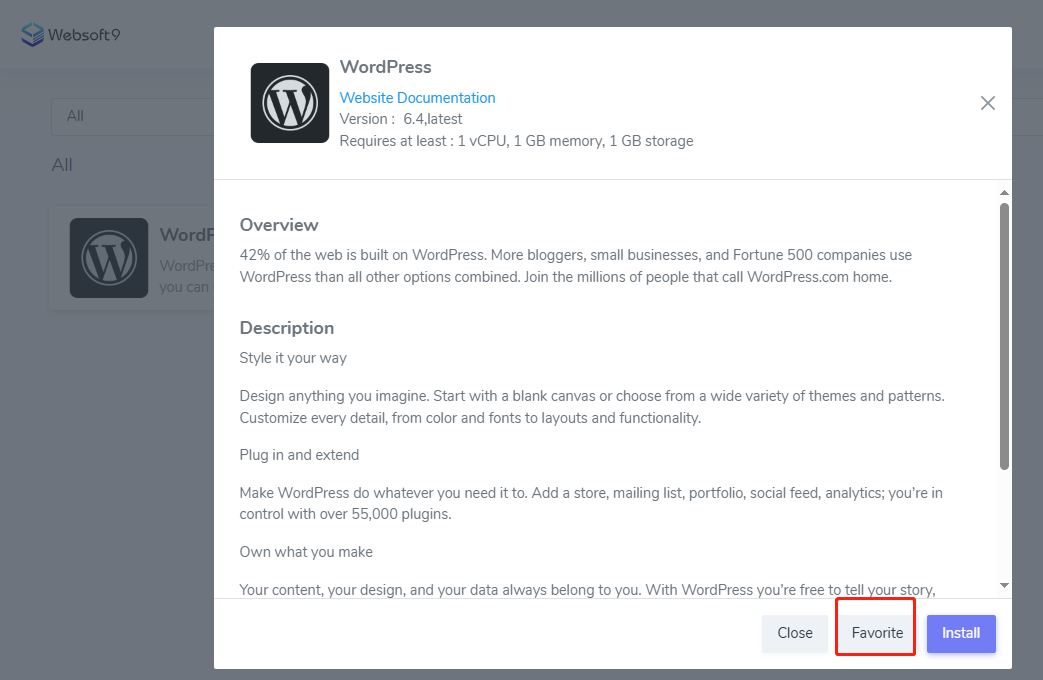Click the WordPress title in the dialog
1043x680 pixels.
(386, 67)
